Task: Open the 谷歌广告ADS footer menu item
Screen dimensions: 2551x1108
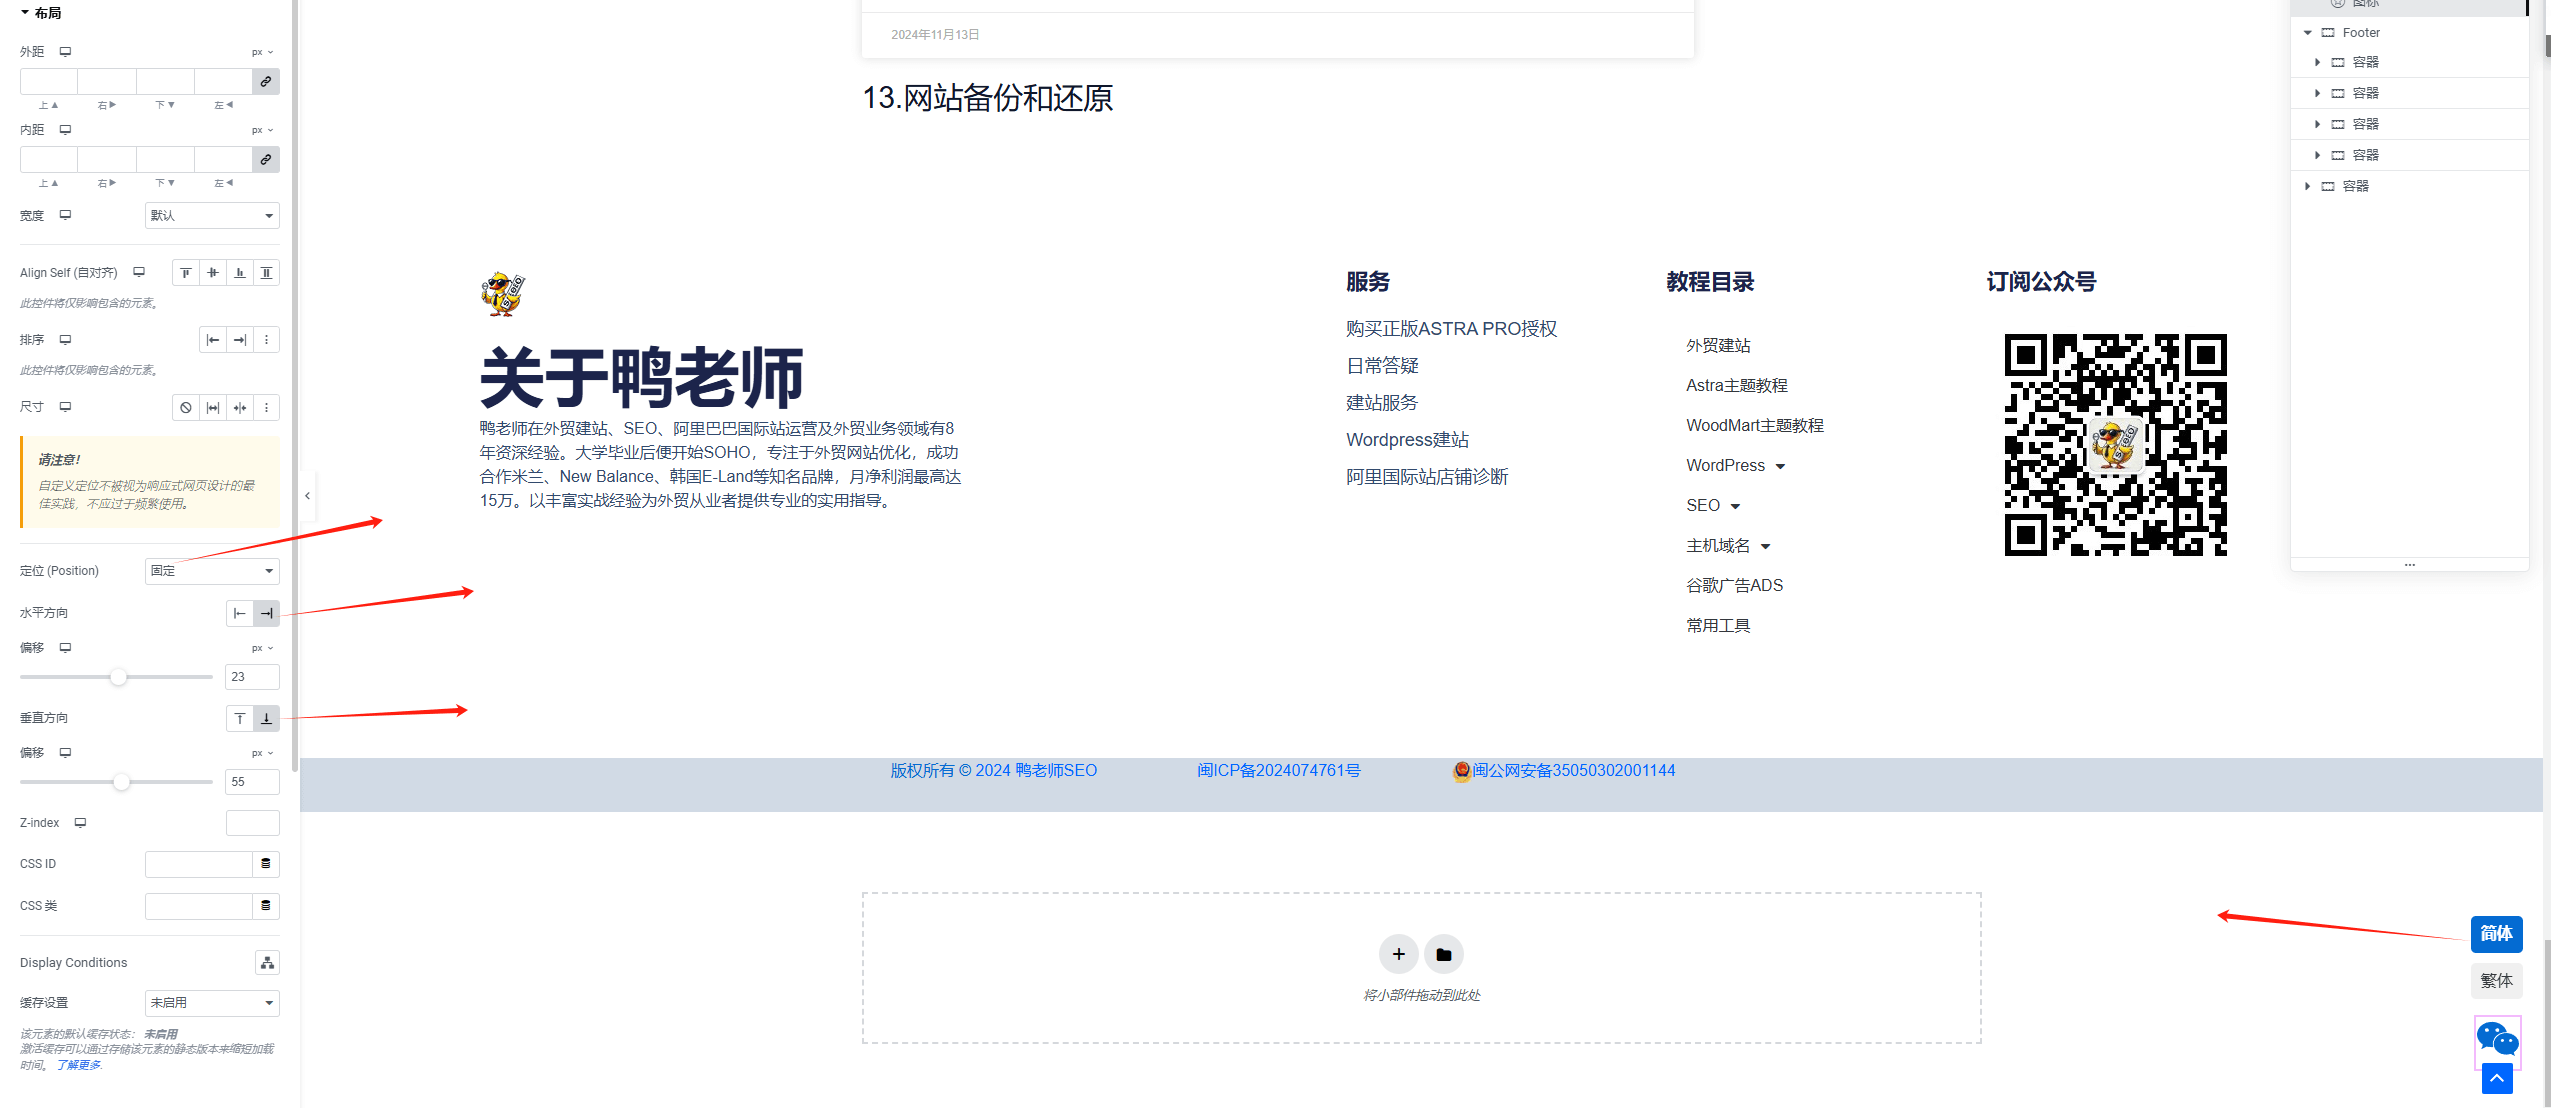Action: click(x=1735, y=585)
